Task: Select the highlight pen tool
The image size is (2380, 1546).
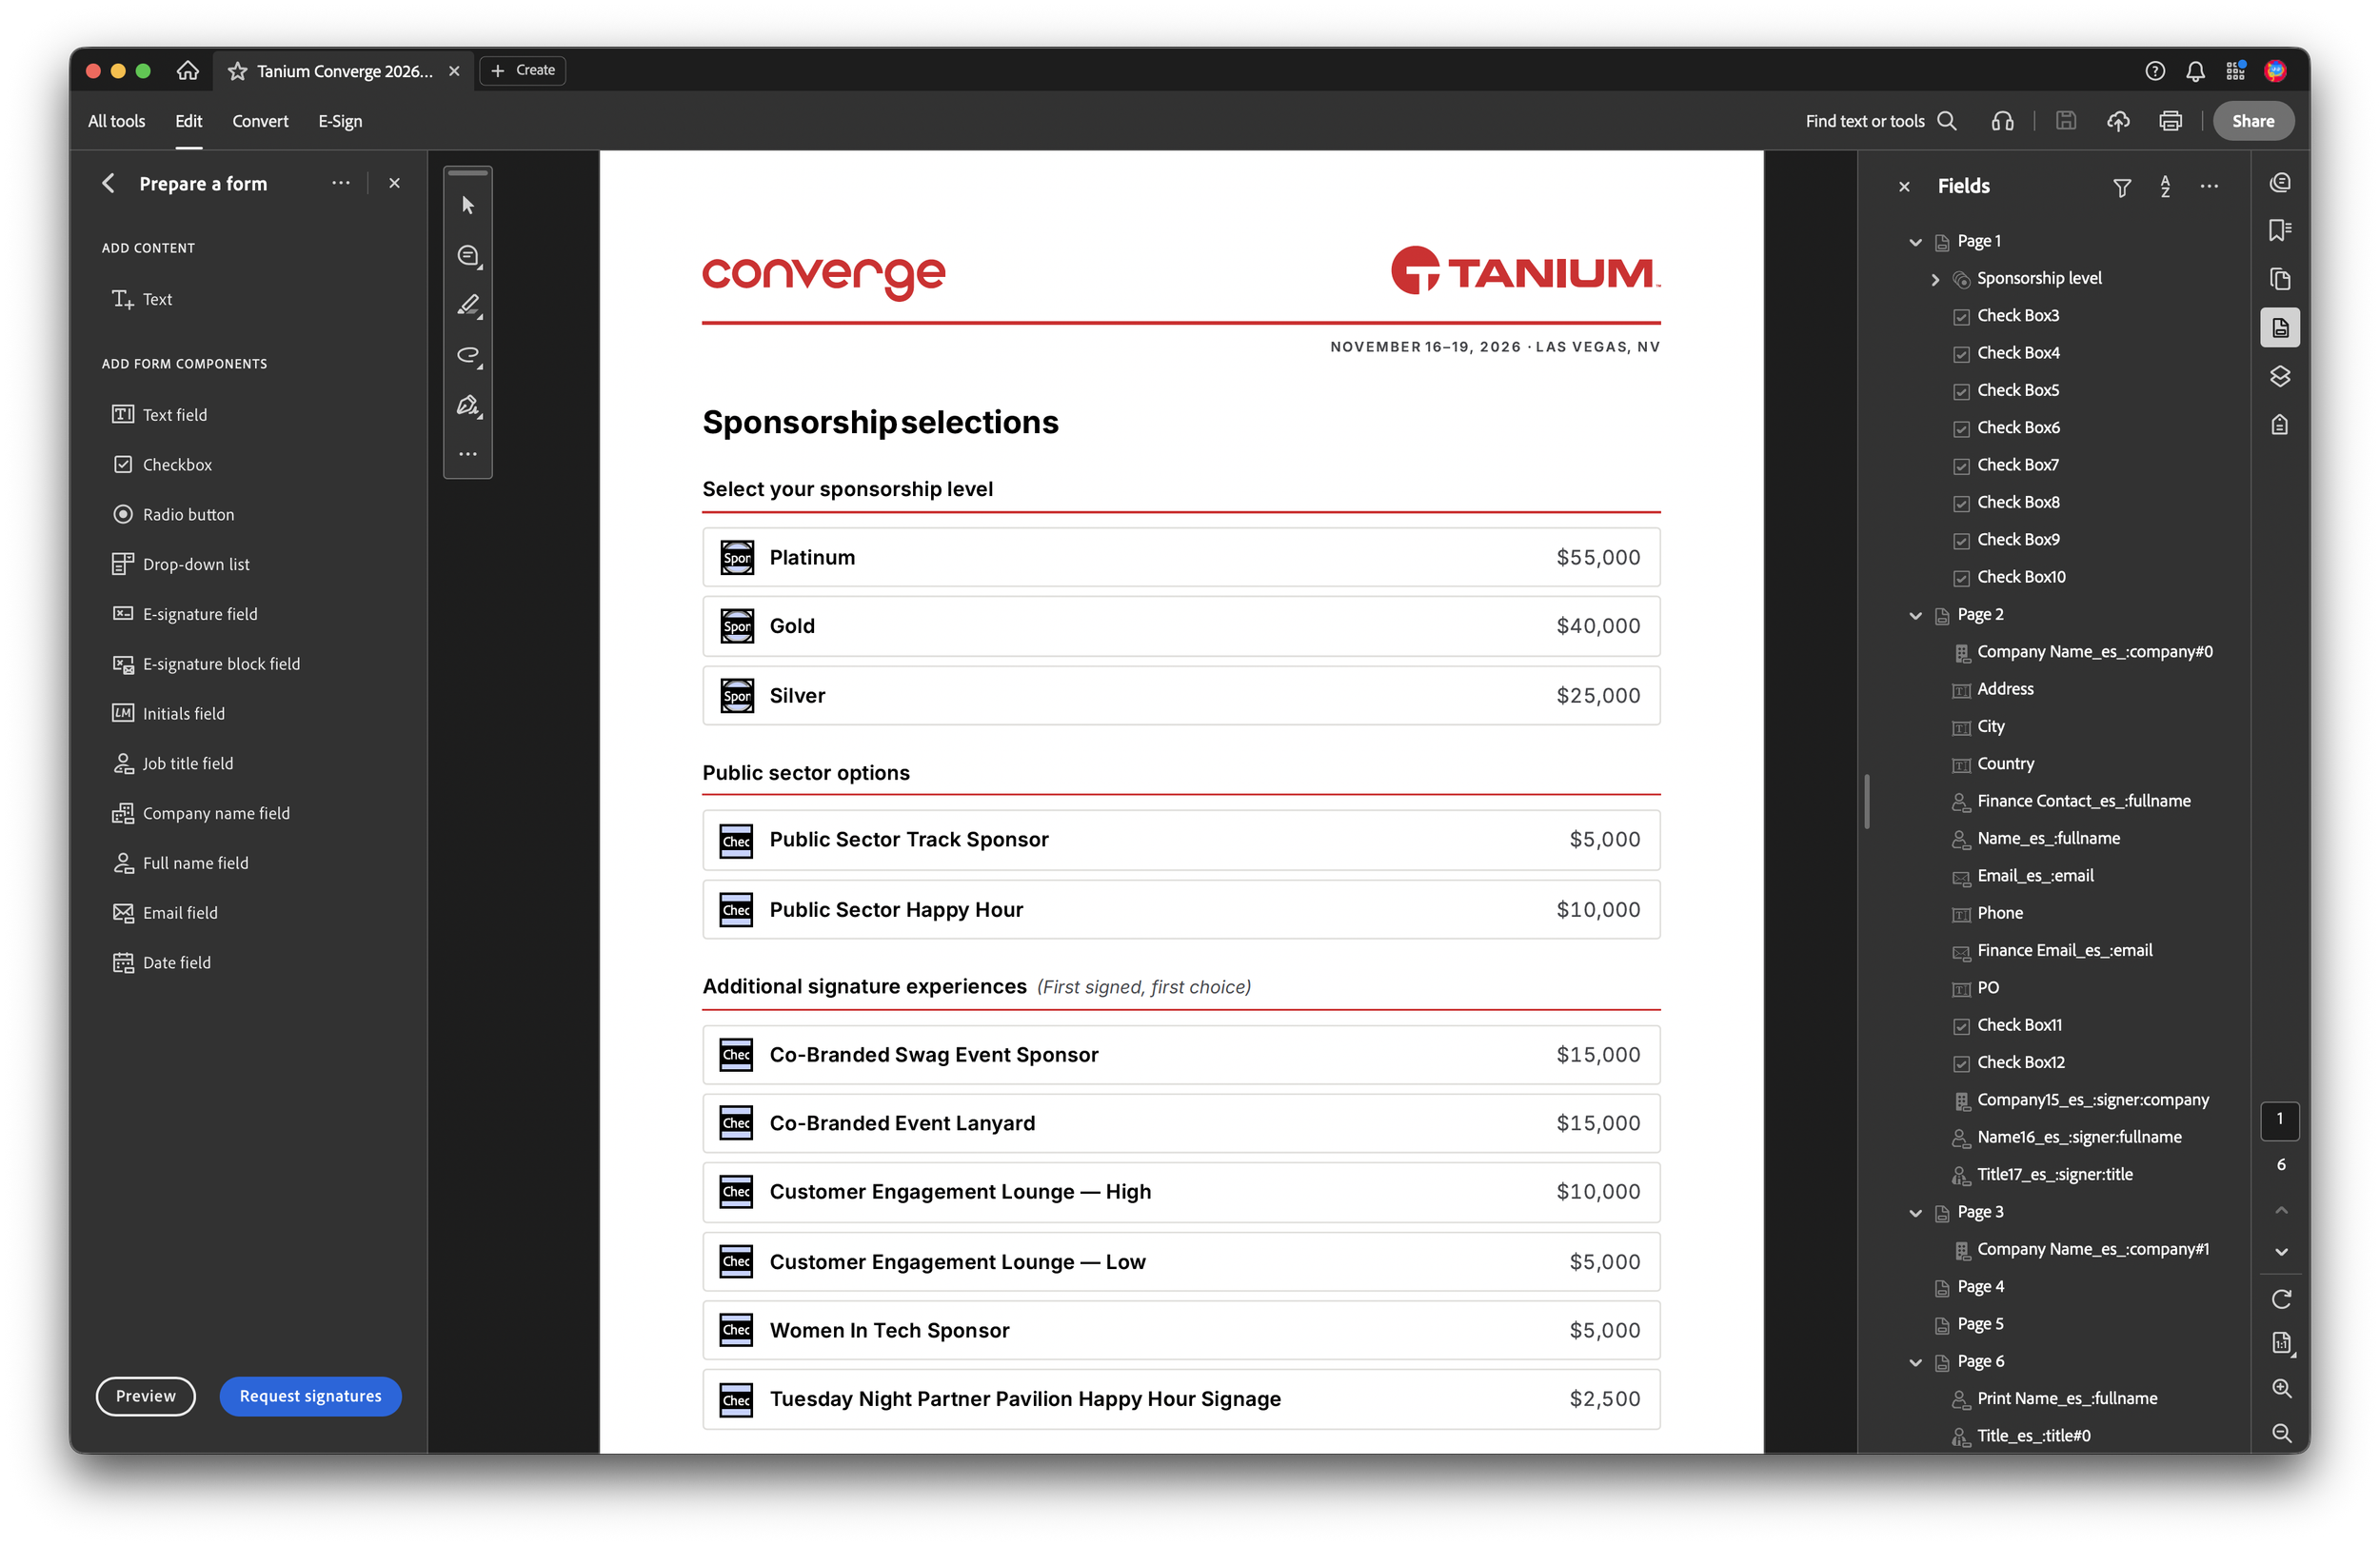Action: click(468, 306)
